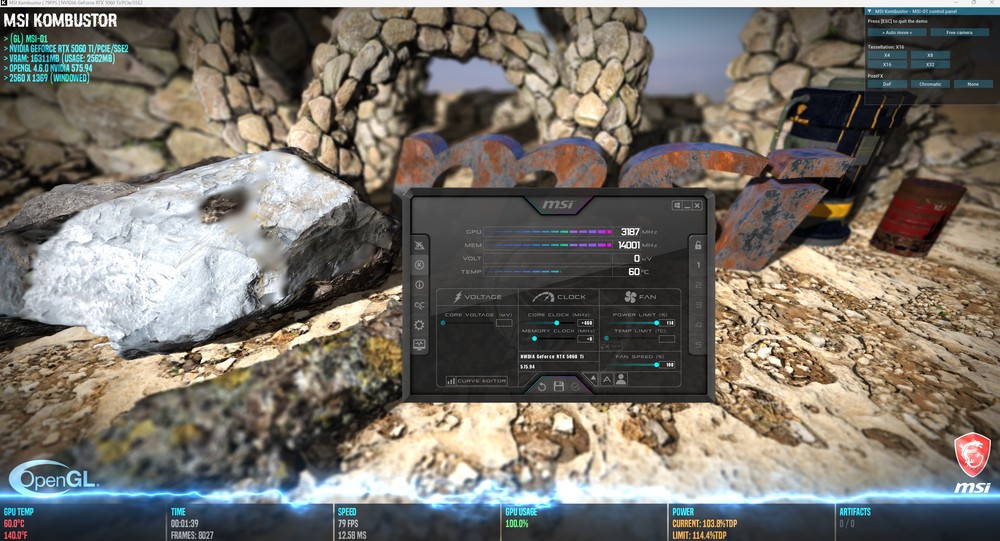Toggle the profile lock padlock icon
The height and width of the screenshot is (541, 1000).
pyautogui.click(x=698, y=245)
